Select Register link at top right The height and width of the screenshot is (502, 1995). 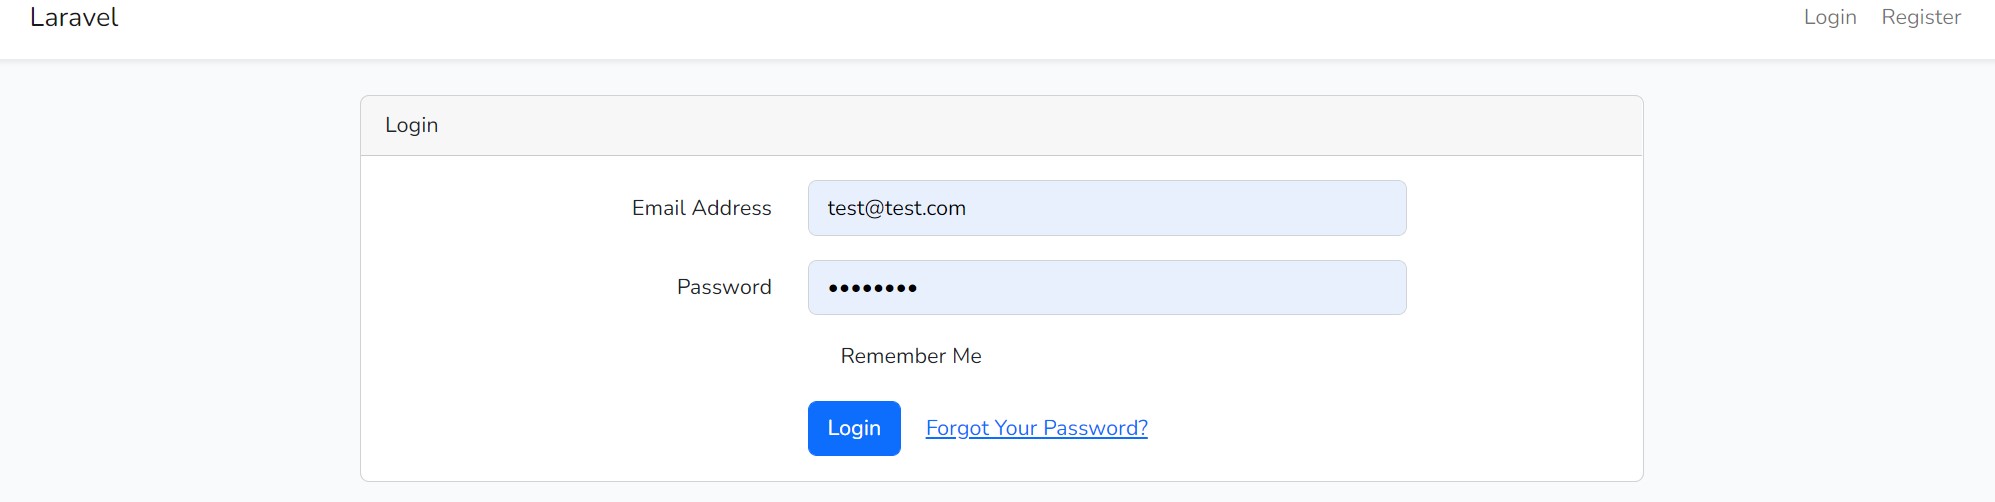coord(1920,17)
